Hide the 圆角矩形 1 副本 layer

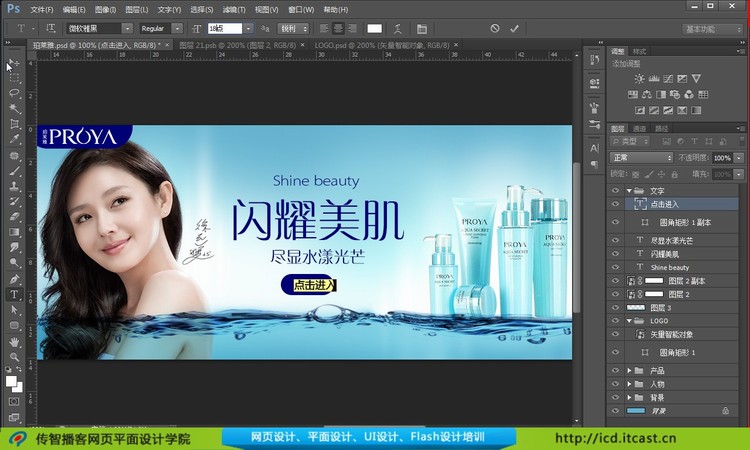(615, 222)
